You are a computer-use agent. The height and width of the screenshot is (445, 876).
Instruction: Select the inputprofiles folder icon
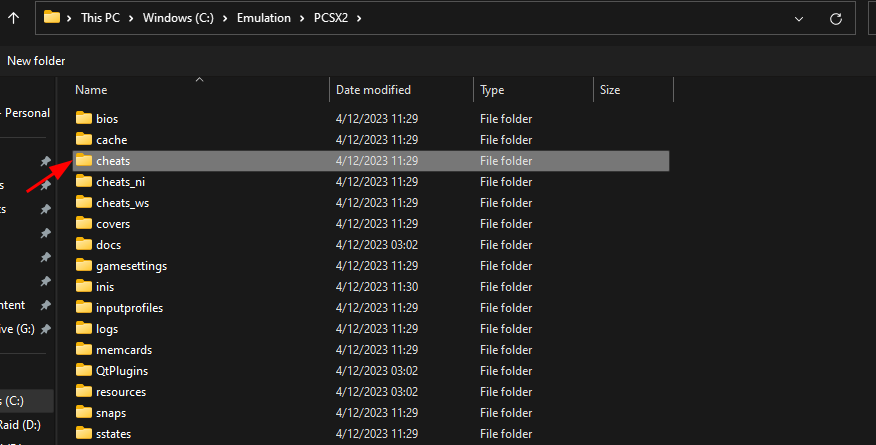pos(84,307)
